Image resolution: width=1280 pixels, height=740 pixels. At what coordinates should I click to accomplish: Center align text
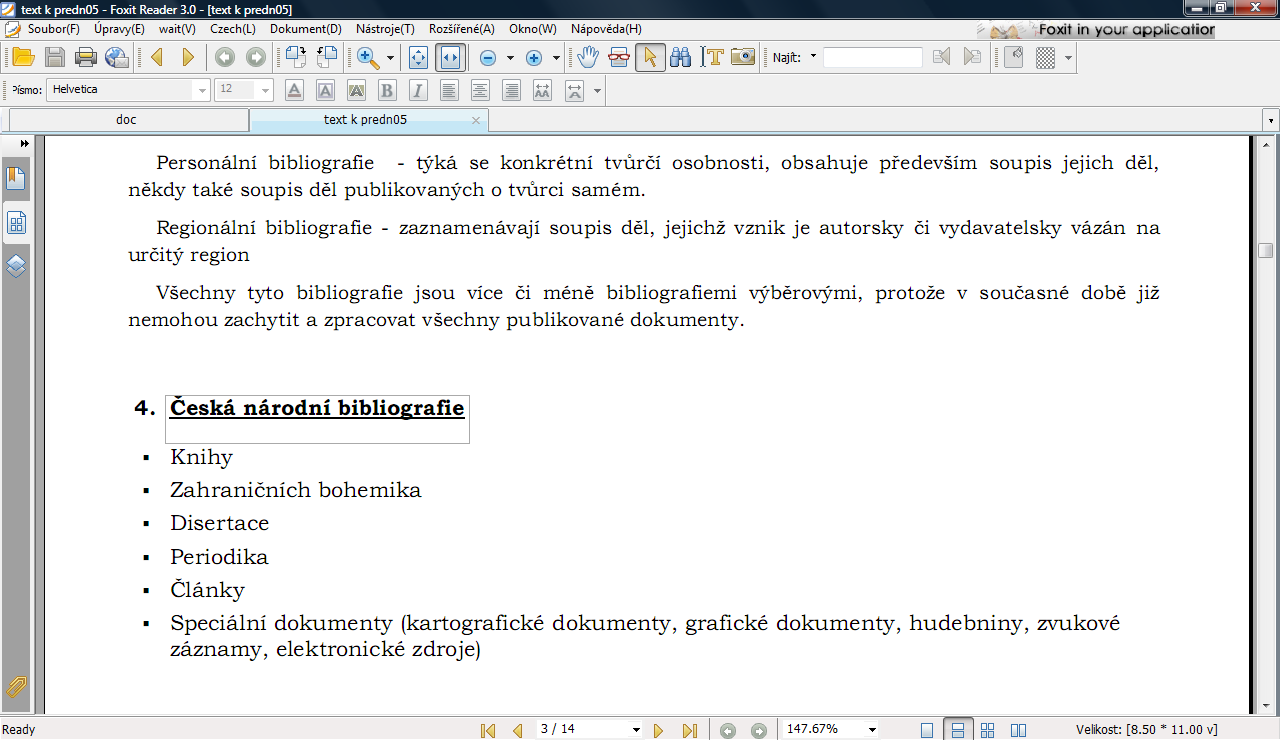pos(480,90)
